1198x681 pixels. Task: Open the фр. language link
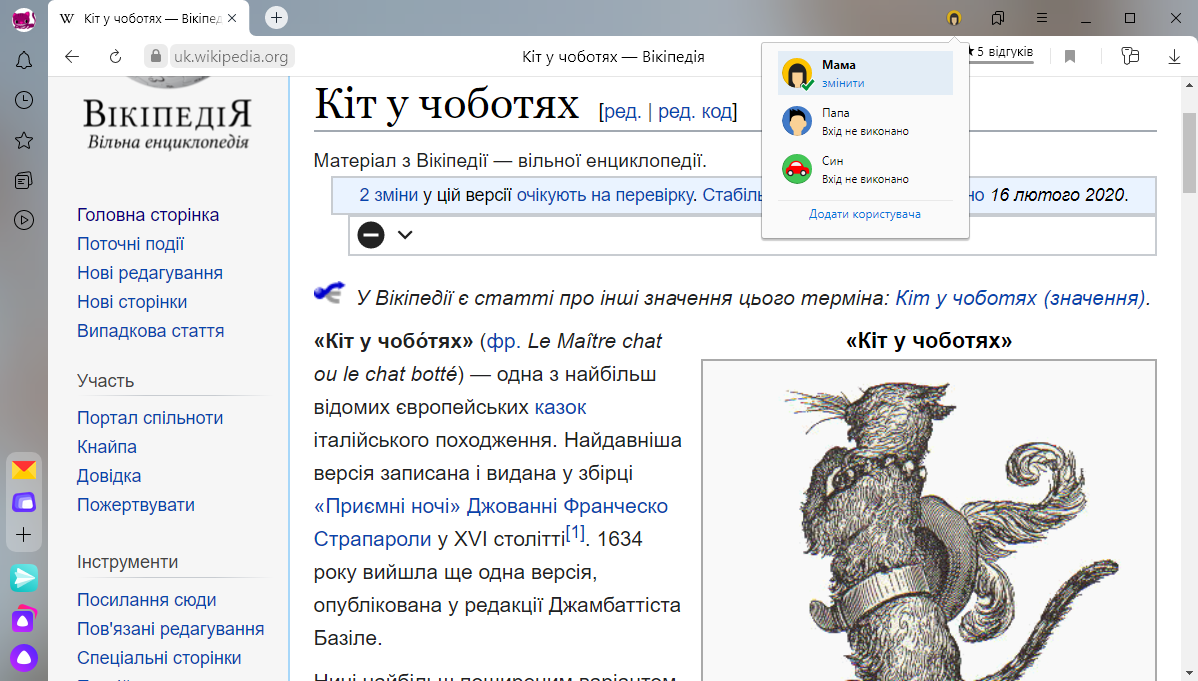click(503, 341)
